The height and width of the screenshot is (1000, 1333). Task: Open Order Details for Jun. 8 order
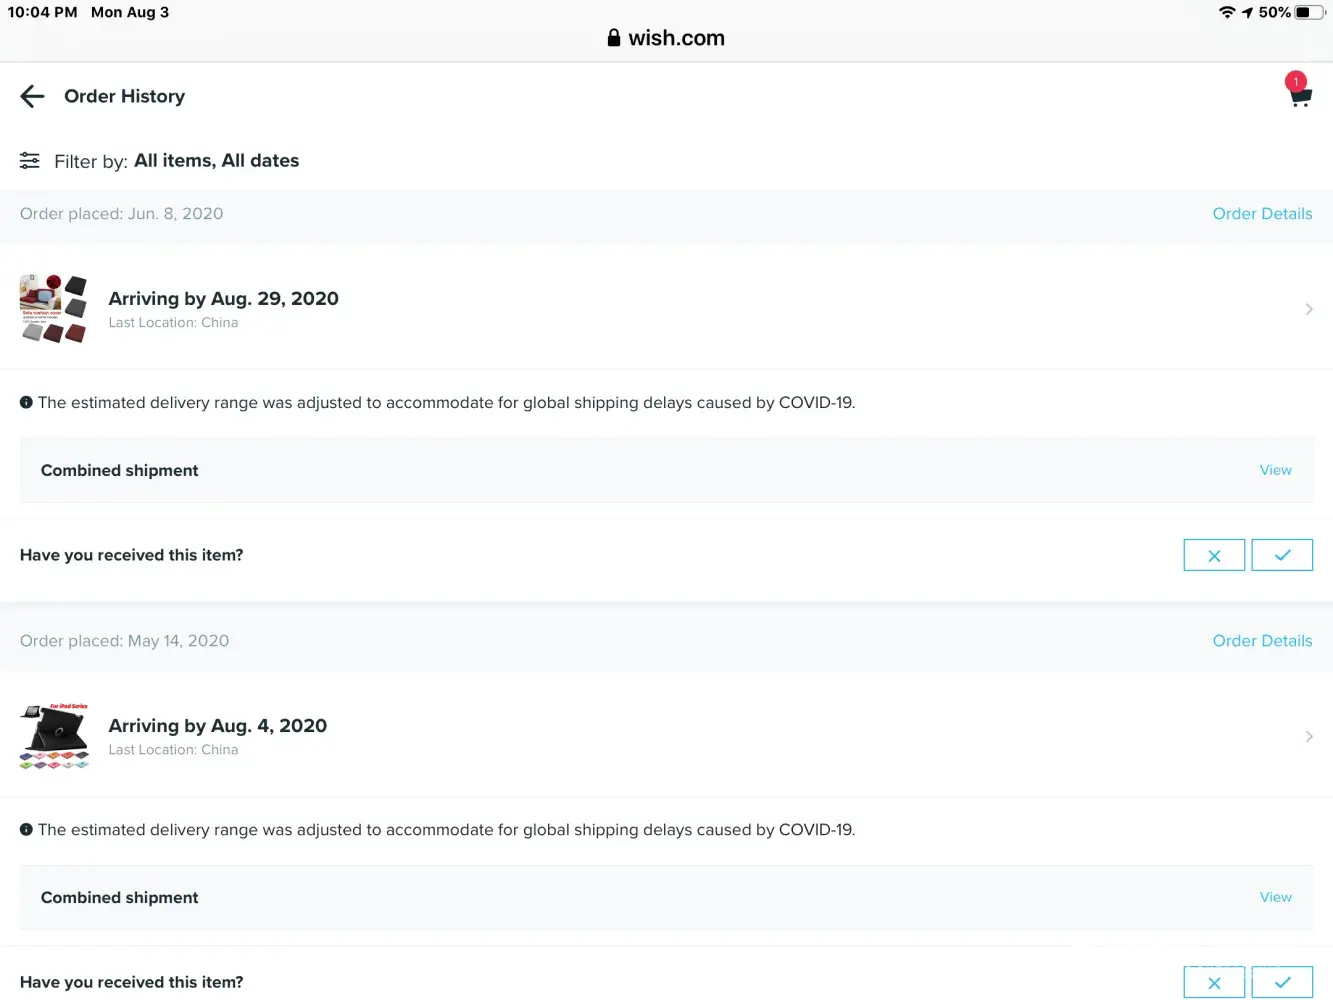click(1262, 214)
